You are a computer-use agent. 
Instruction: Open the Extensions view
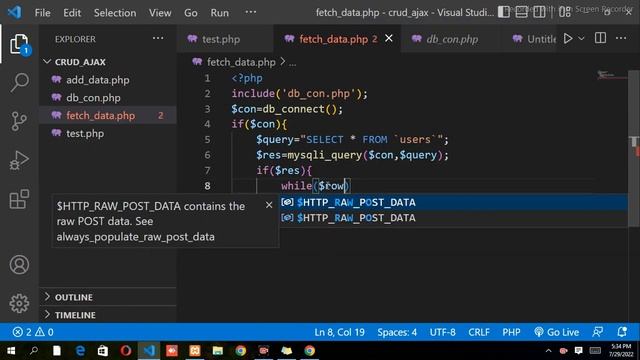tap(19, 199)
